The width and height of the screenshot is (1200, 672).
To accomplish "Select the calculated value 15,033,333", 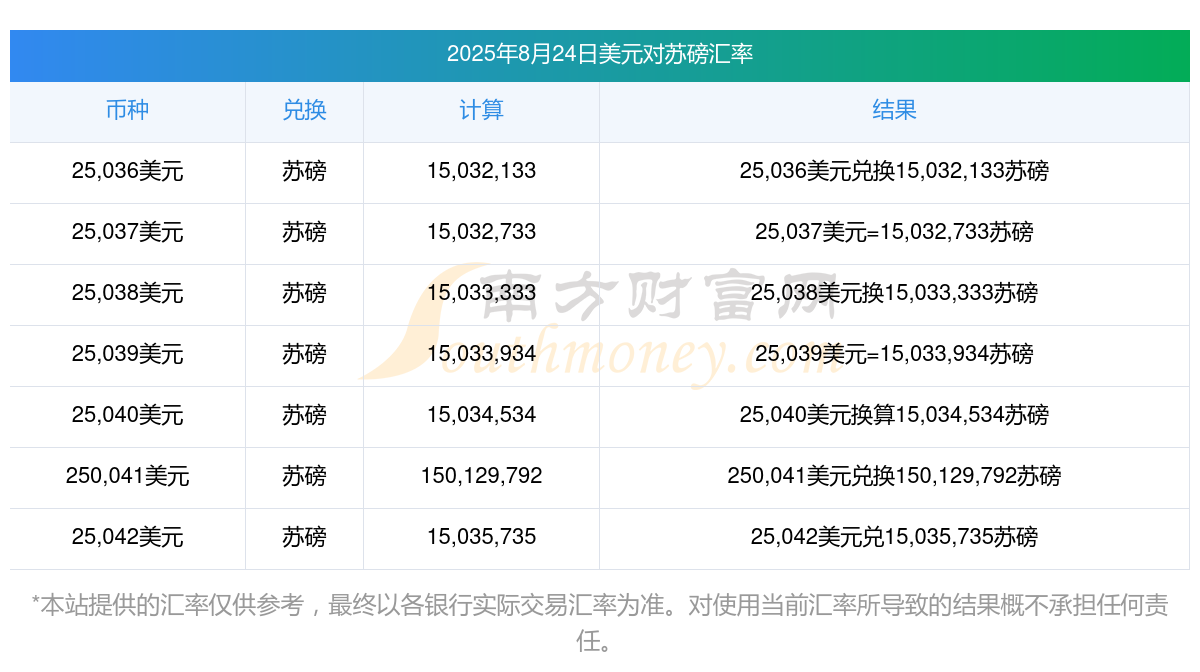I will tap(481, 293).
